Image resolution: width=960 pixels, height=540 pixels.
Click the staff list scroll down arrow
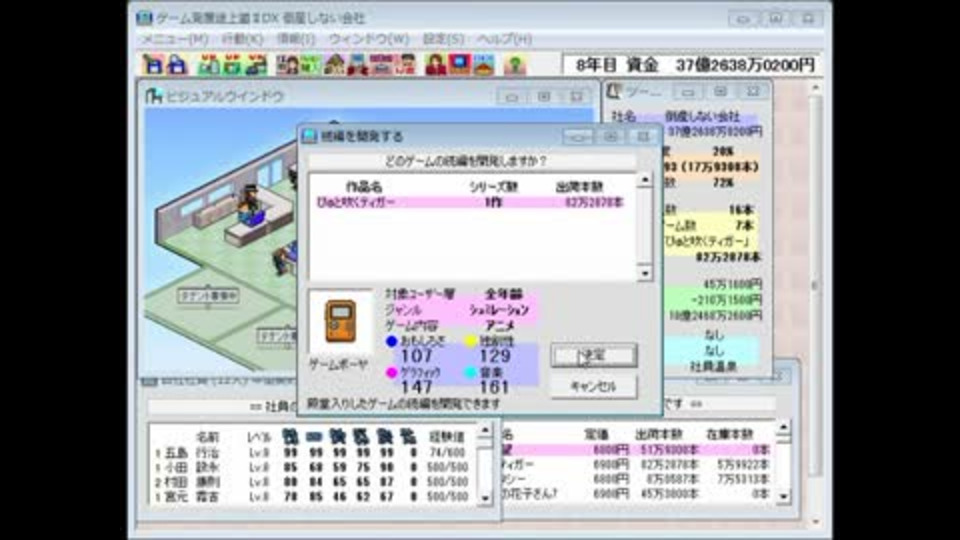pos(485,498)
